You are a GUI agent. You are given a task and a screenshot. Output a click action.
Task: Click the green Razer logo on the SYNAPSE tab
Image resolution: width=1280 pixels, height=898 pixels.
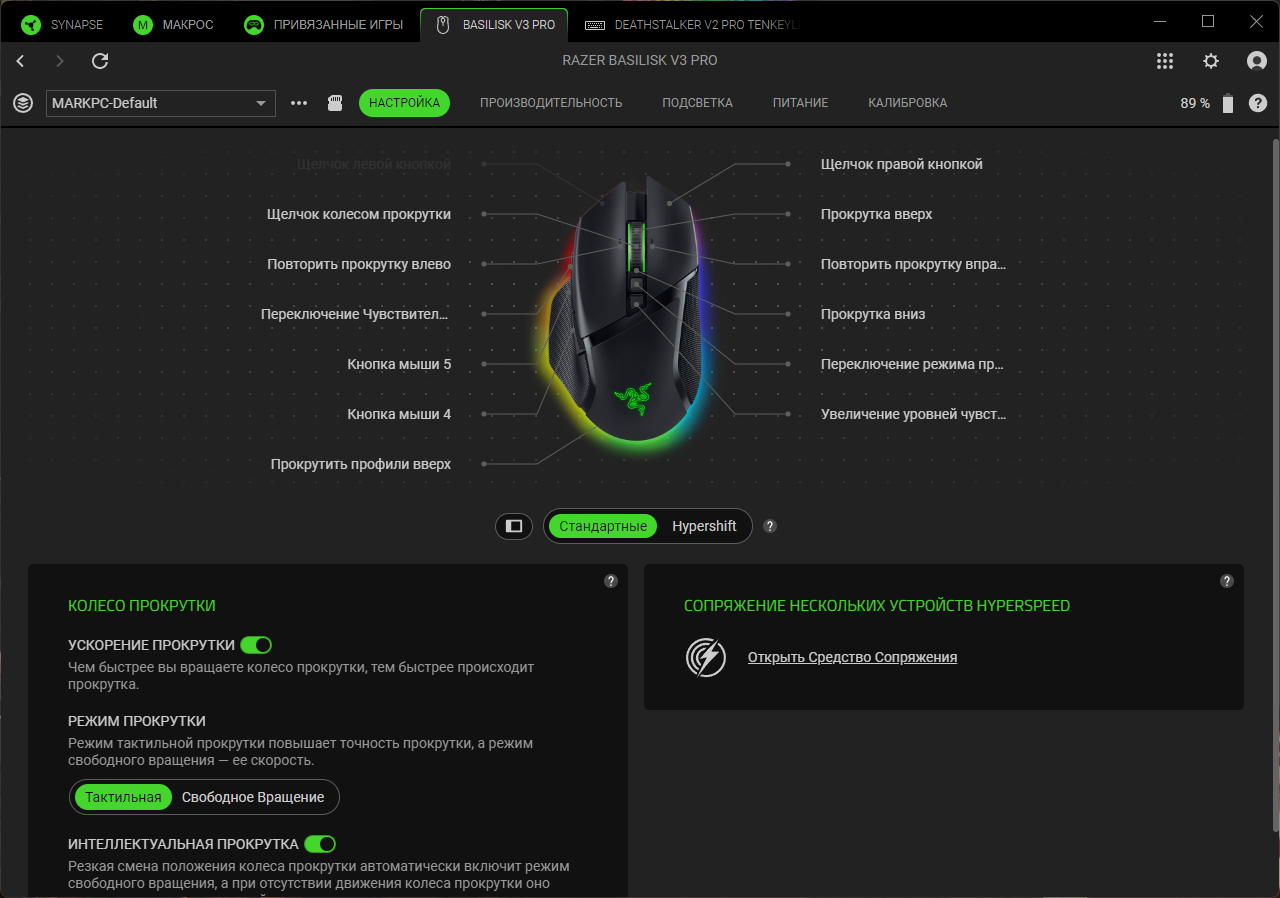click(32, 25)
